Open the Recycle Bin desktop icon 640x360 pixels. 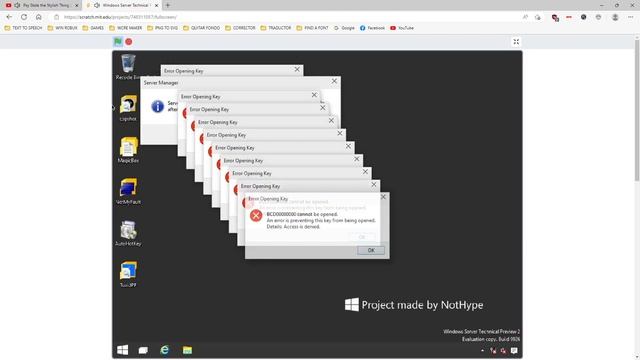pos(128,67)
